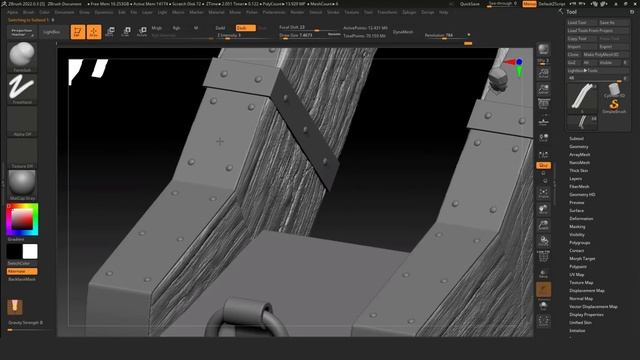Enable Zadd mode
640x360 pixels.
(x=220, y=28)
